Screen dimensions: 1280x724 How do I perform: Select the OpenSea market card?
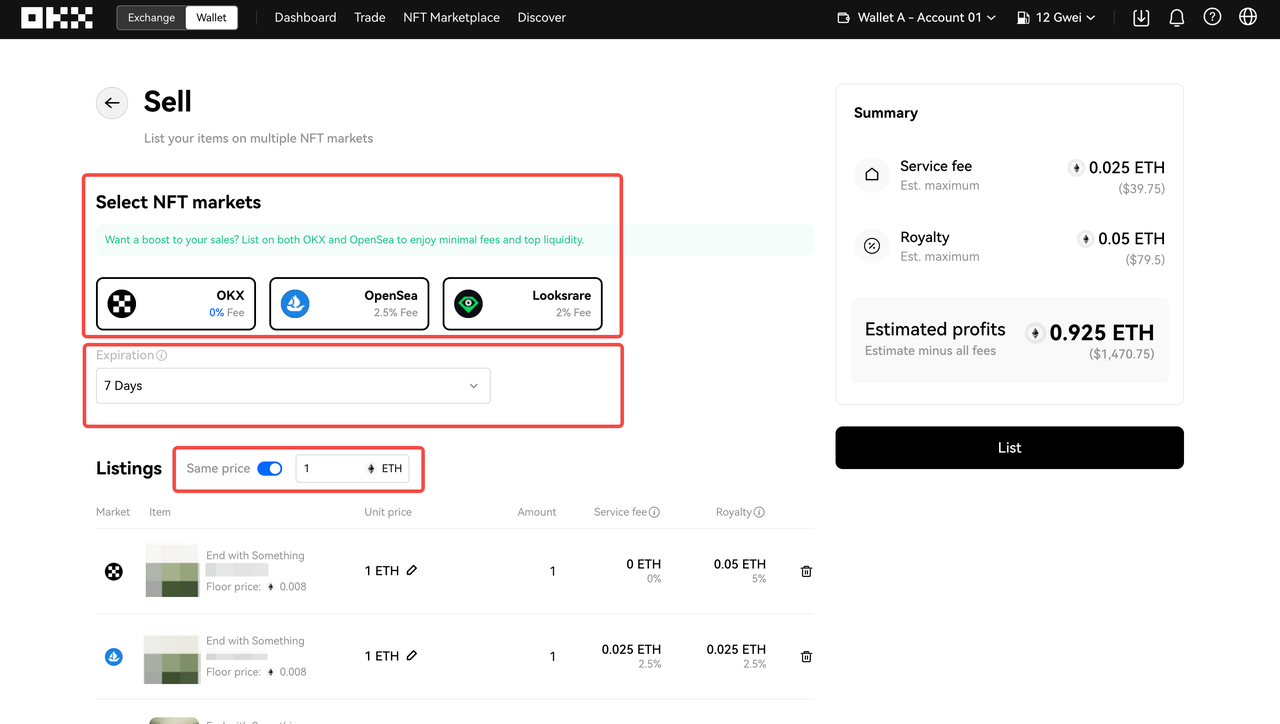(349, 304)
